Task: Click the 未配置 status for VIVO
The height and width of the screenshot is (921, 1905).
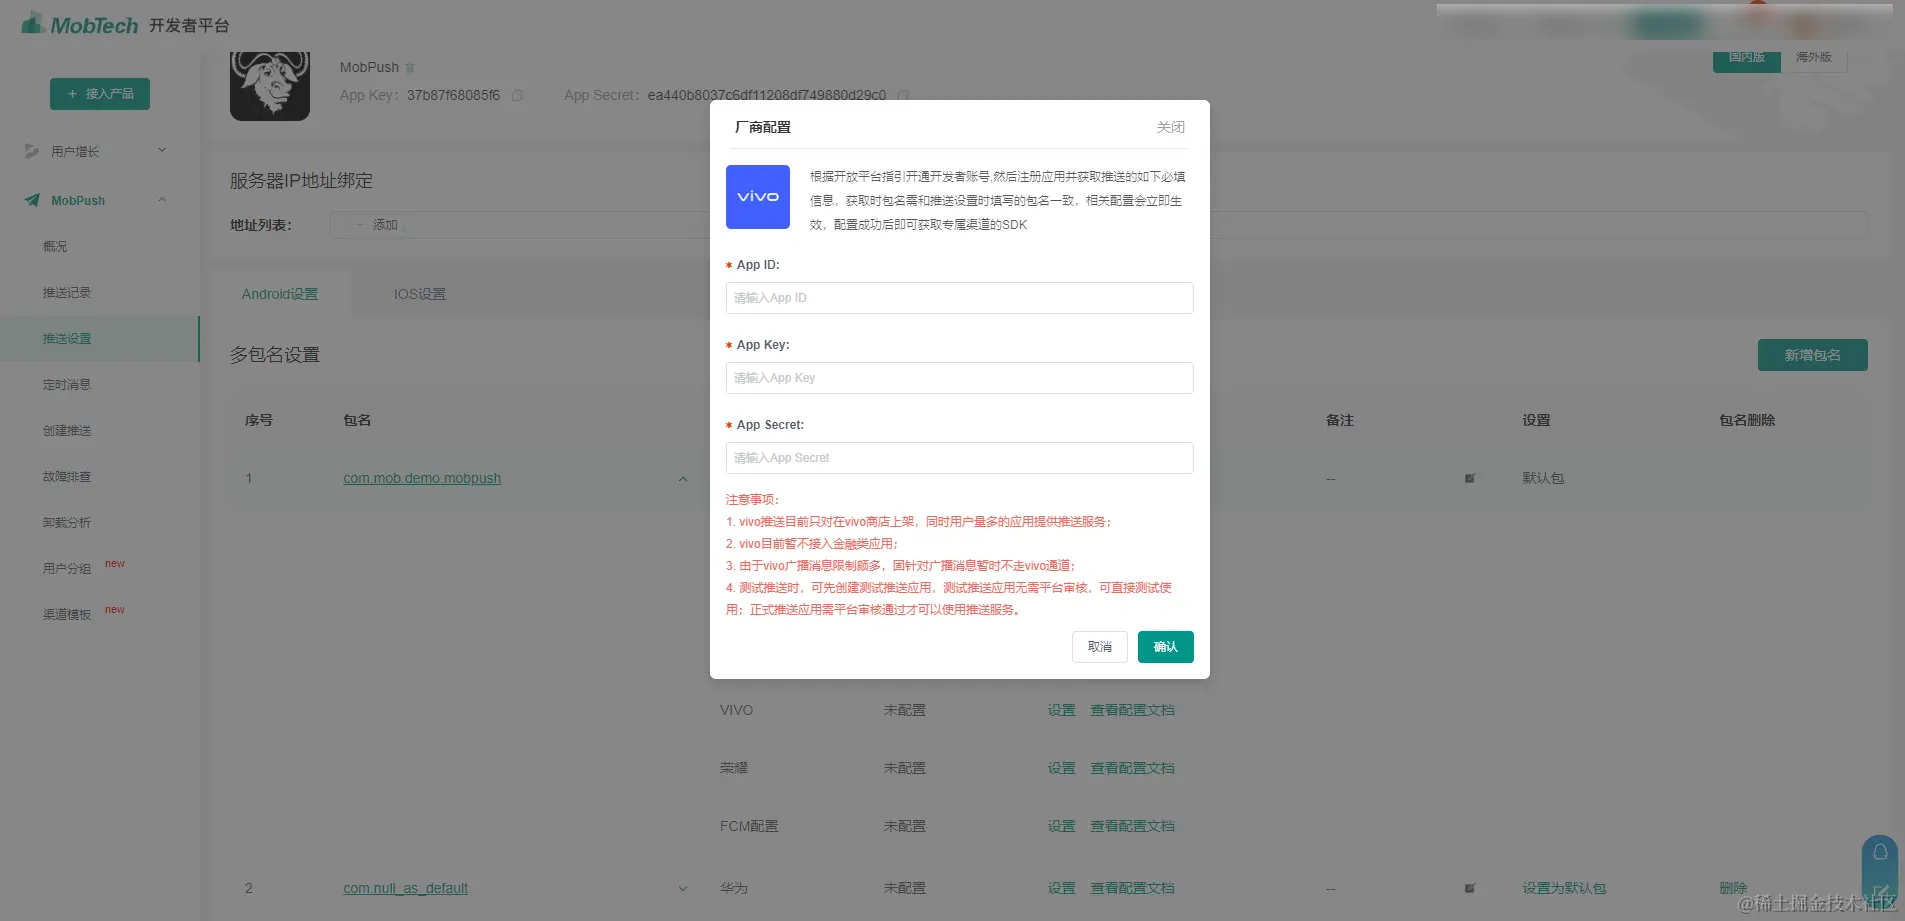Action: [x=905, y=710]
